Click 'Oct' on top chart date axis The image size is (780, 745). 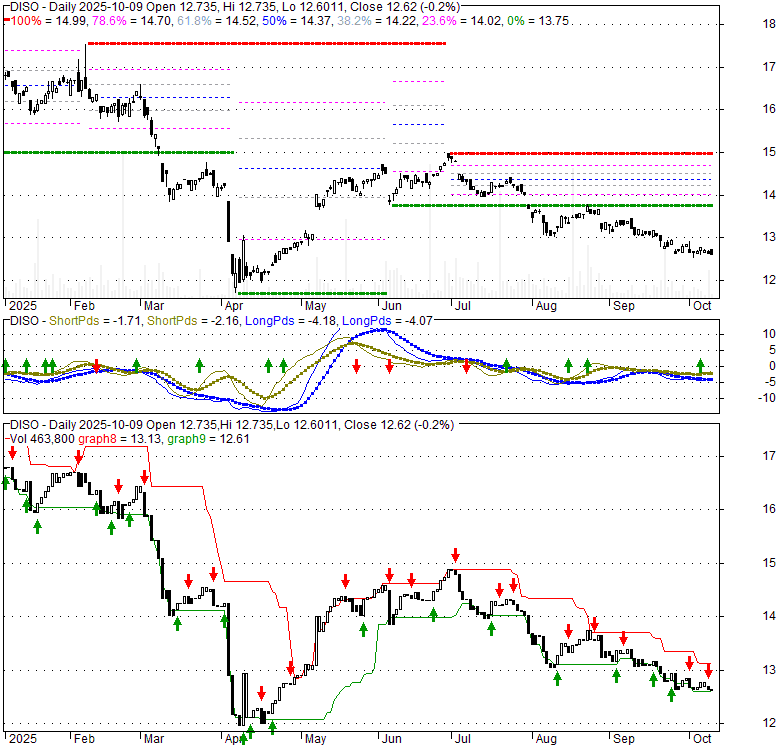(x=702, y=306)
